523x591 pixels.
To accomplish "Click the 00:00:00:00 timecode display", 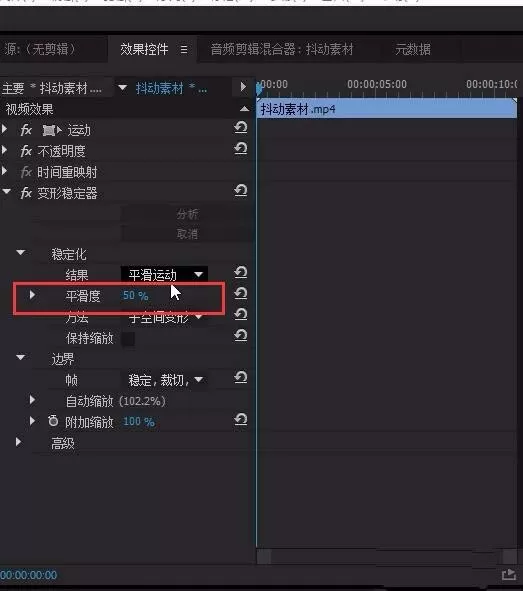I will (x=29, y=575).
